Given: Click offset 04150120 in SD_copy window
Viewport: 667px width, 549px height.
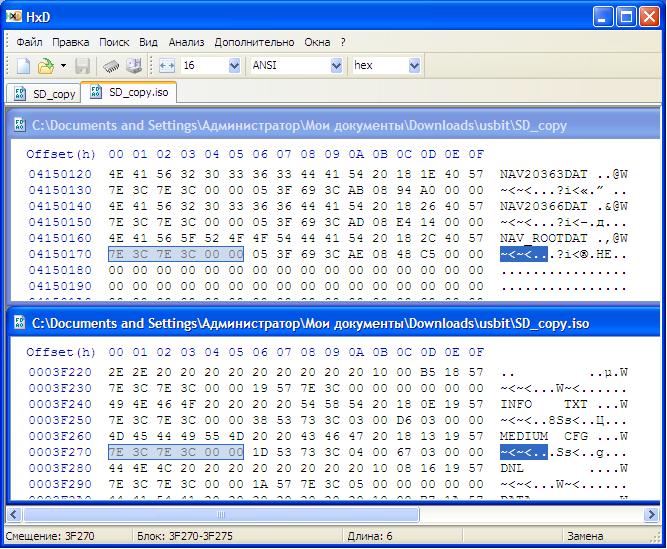Looking at the screenshot, I should (60, 174).
